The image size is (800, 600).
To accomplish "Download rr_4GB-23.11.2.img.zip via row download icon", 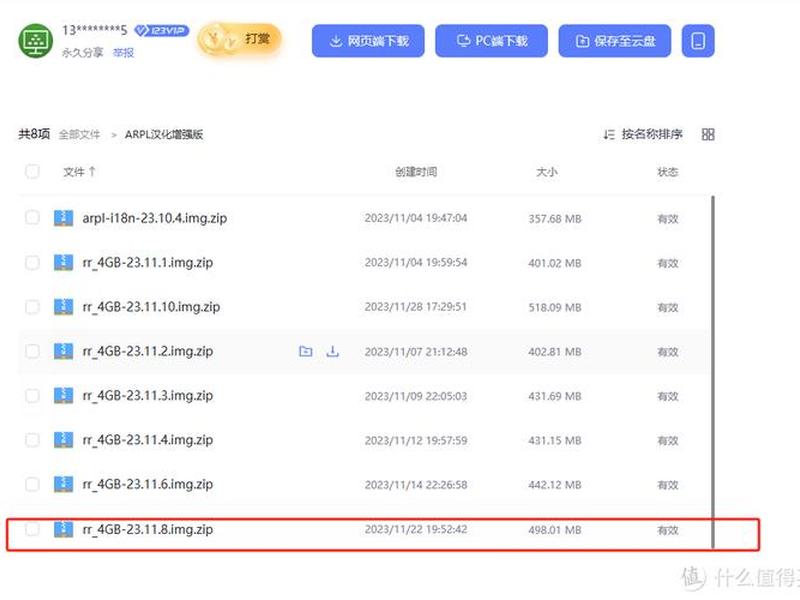I will point(332,351).
